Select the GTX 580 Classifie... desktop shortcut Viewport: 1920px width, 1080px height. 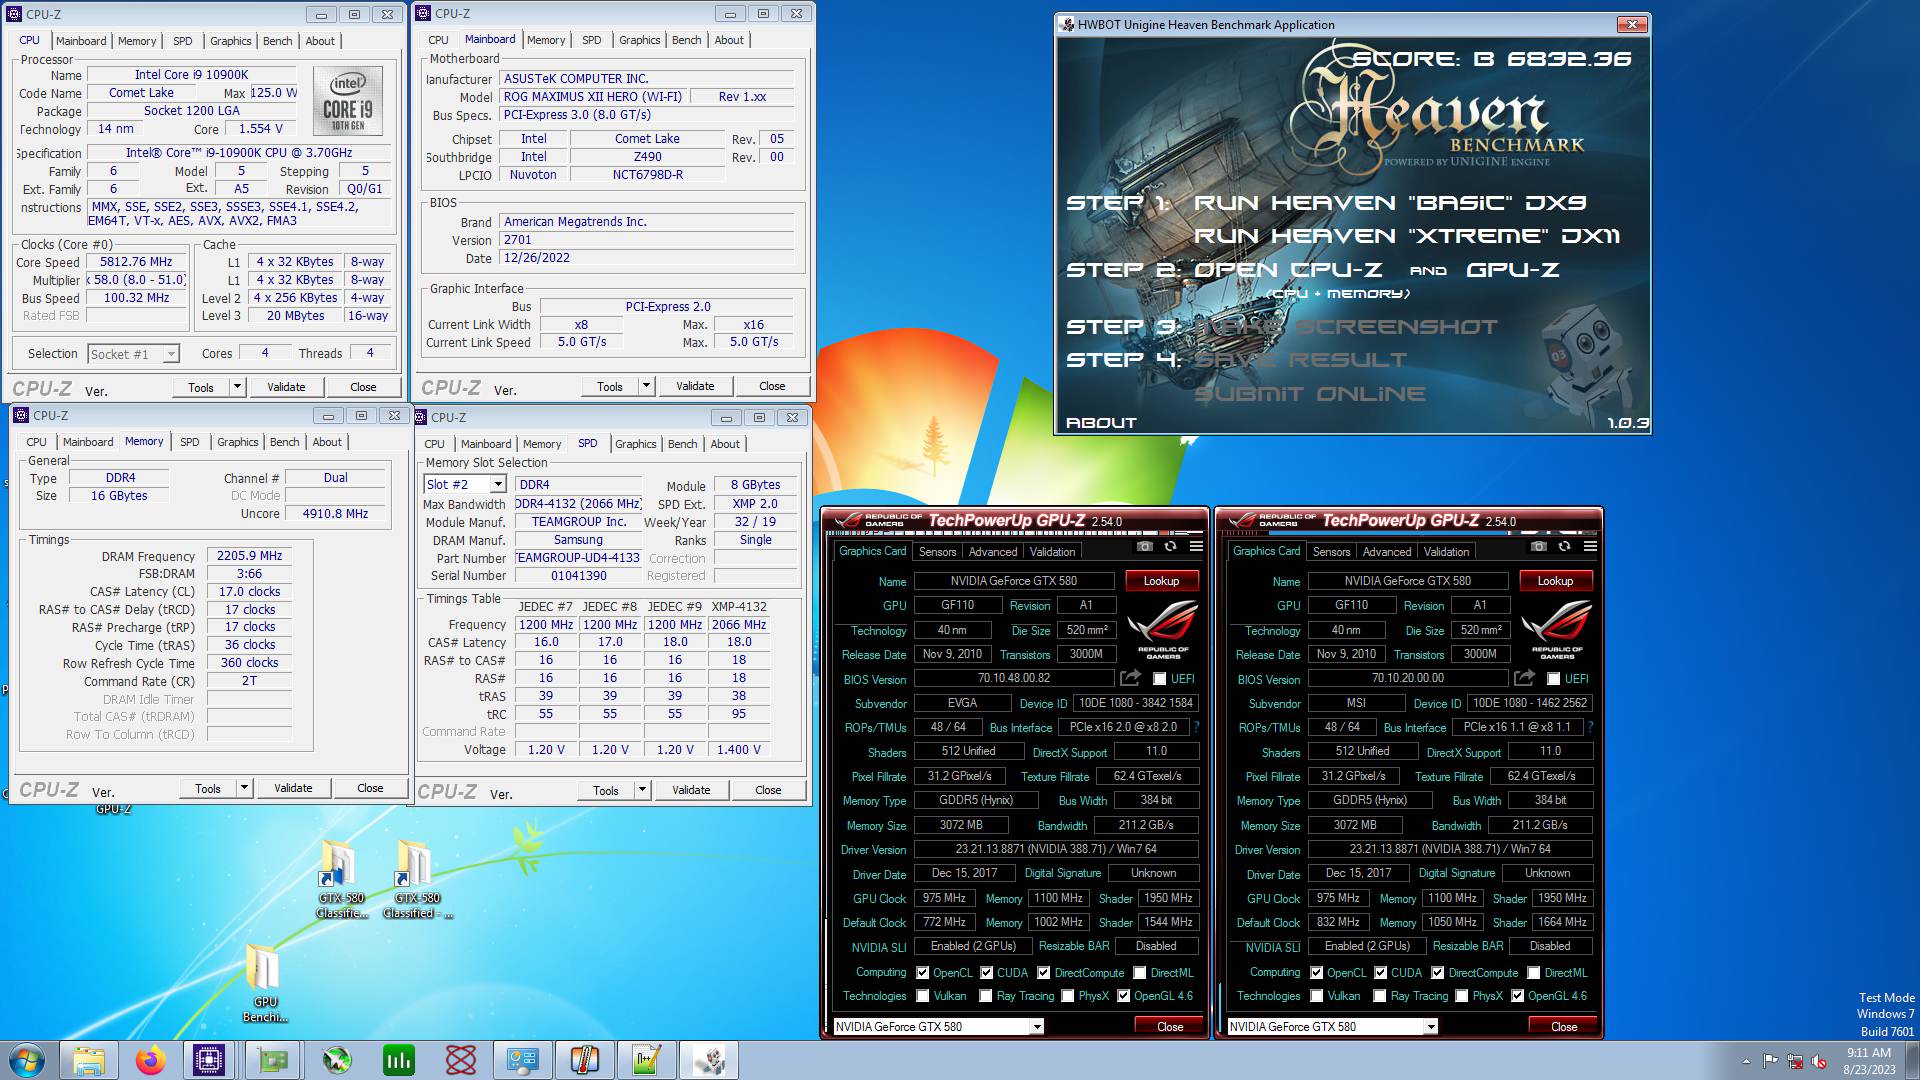pyautogui.click(x=341, y=880)
